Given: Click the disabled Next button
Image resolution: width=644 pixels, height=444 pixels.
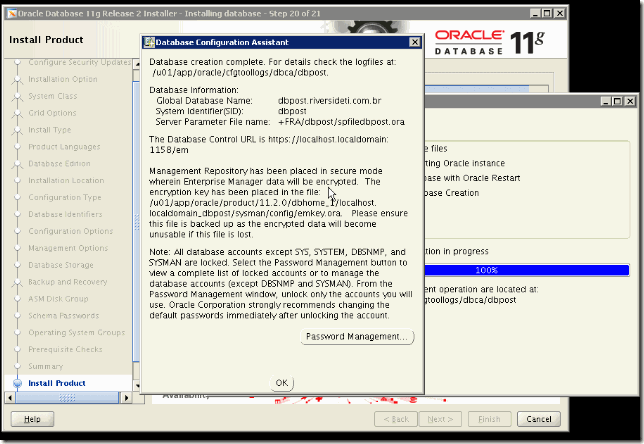Looking at the screenshot, I should tap(440, 419).
